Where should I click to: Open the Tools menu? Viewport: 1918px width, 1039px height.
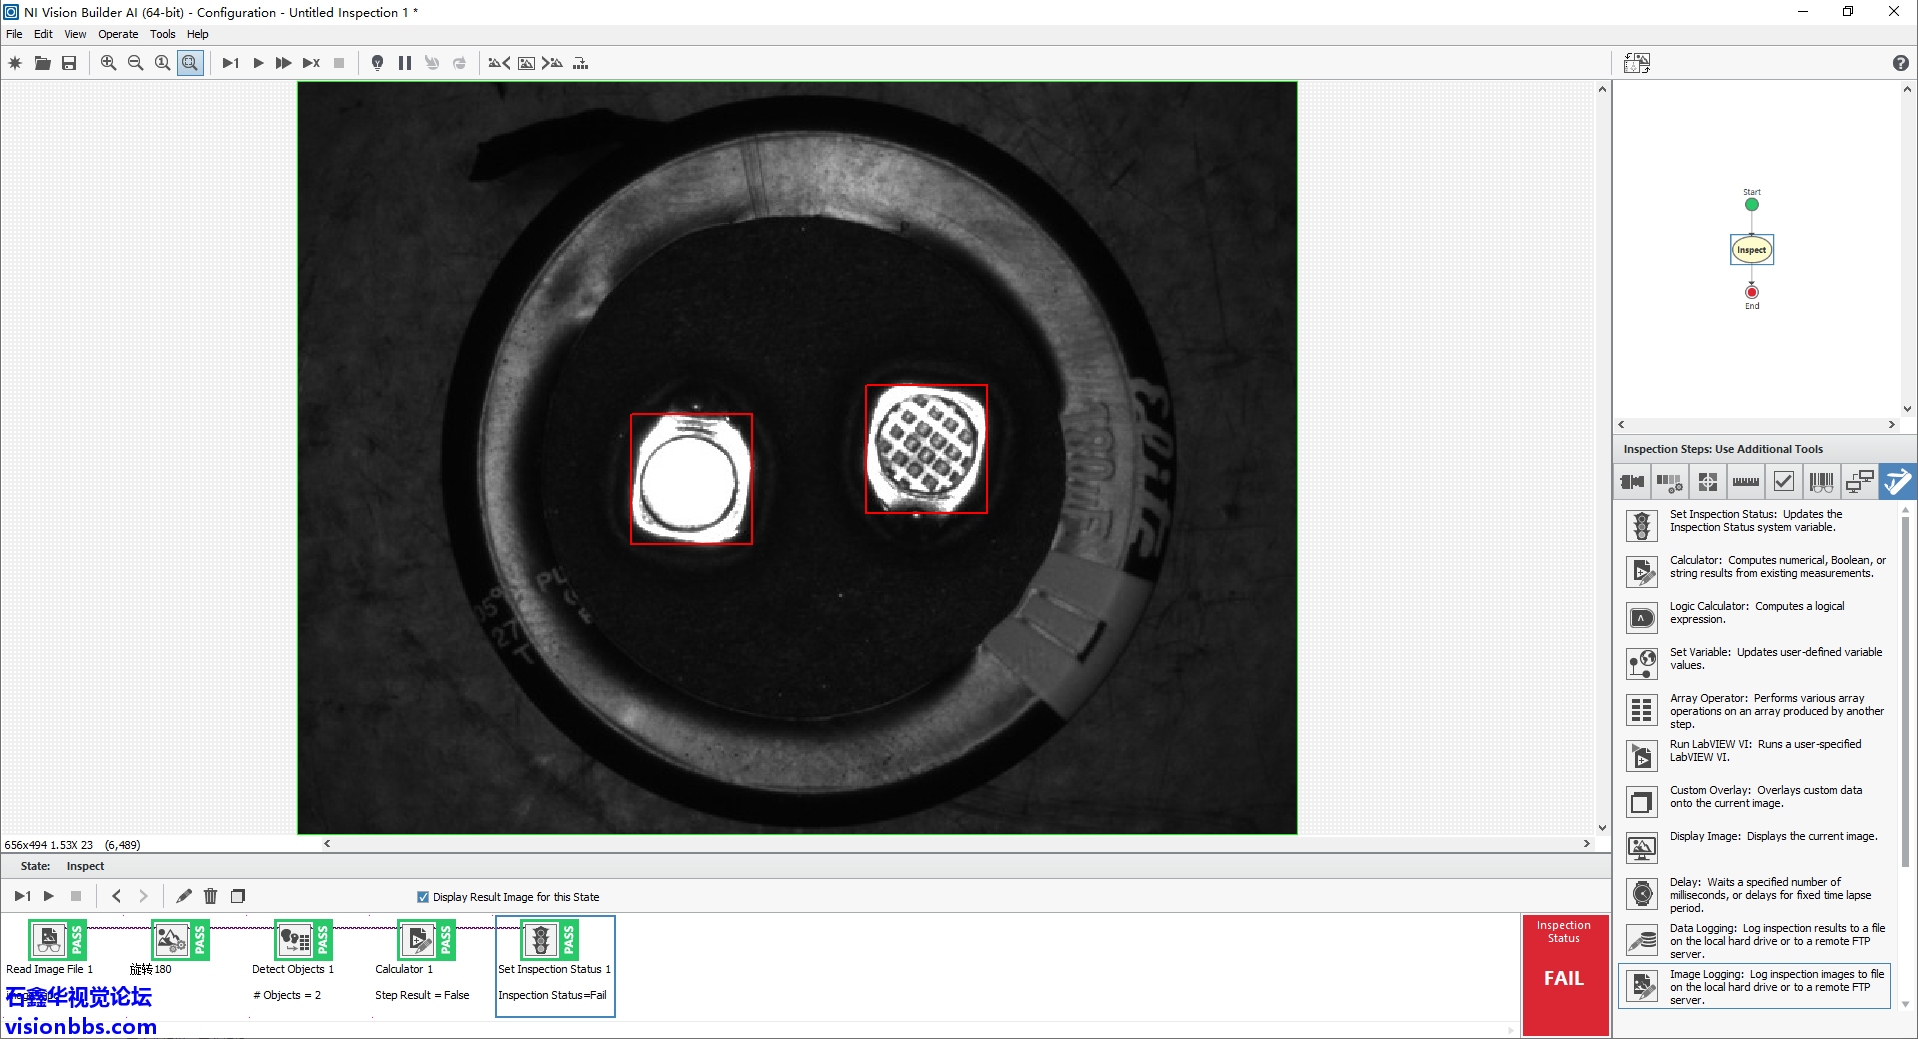[162, 34]
